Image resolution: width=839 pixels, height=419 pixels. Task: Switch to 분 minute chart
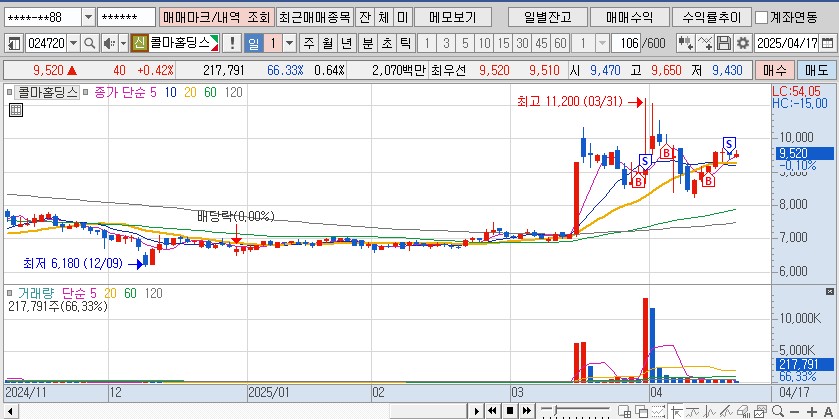pos(368,43)
